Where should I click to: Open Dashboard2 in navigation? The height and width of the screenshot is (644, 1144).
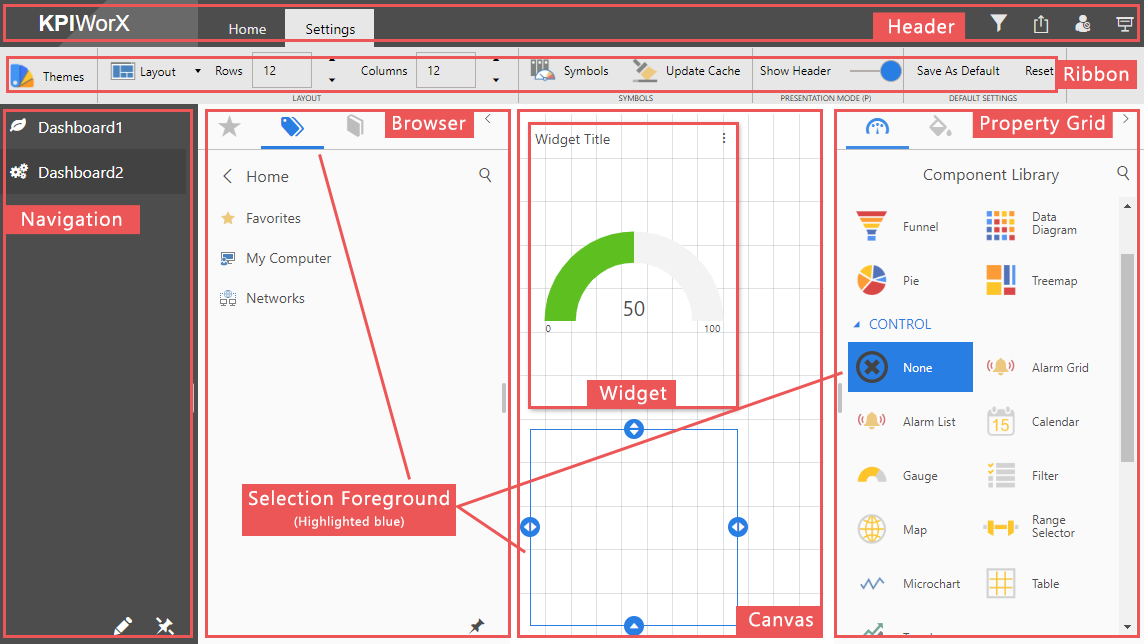[x=80, y=173]
